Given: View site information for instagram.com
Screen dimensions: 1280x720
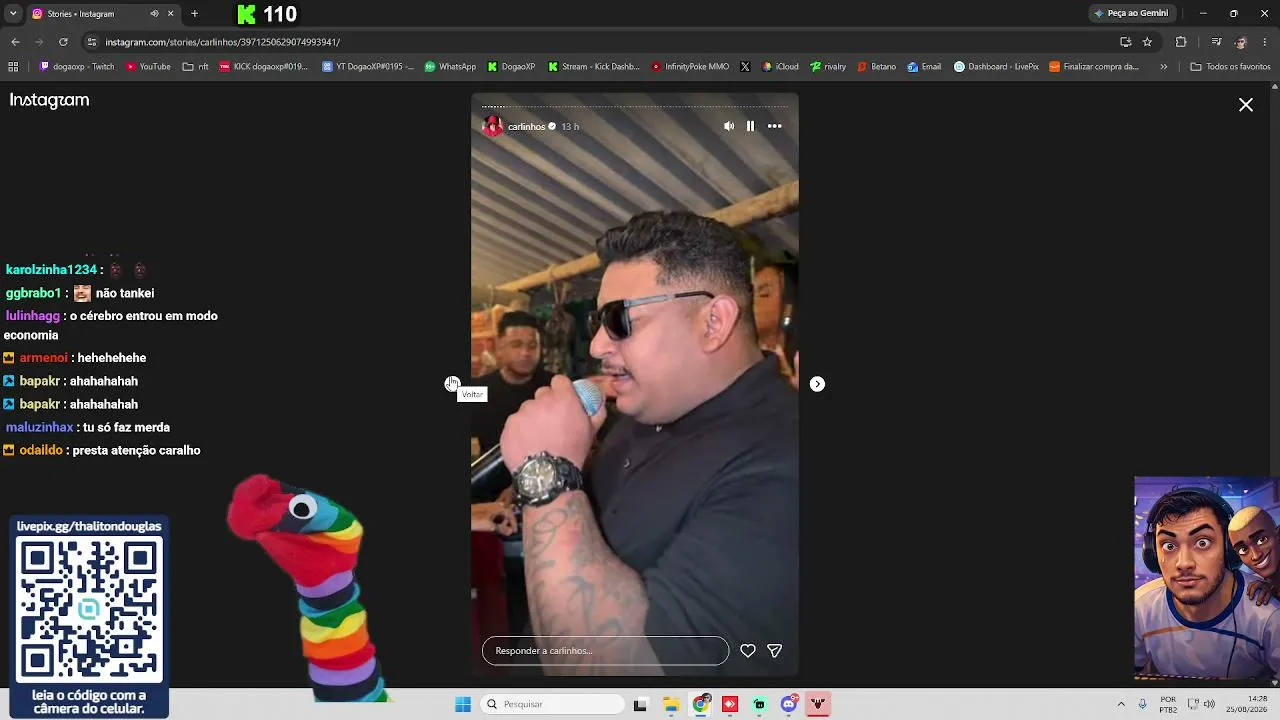Looking at the screenshot, I should [92, 42].
